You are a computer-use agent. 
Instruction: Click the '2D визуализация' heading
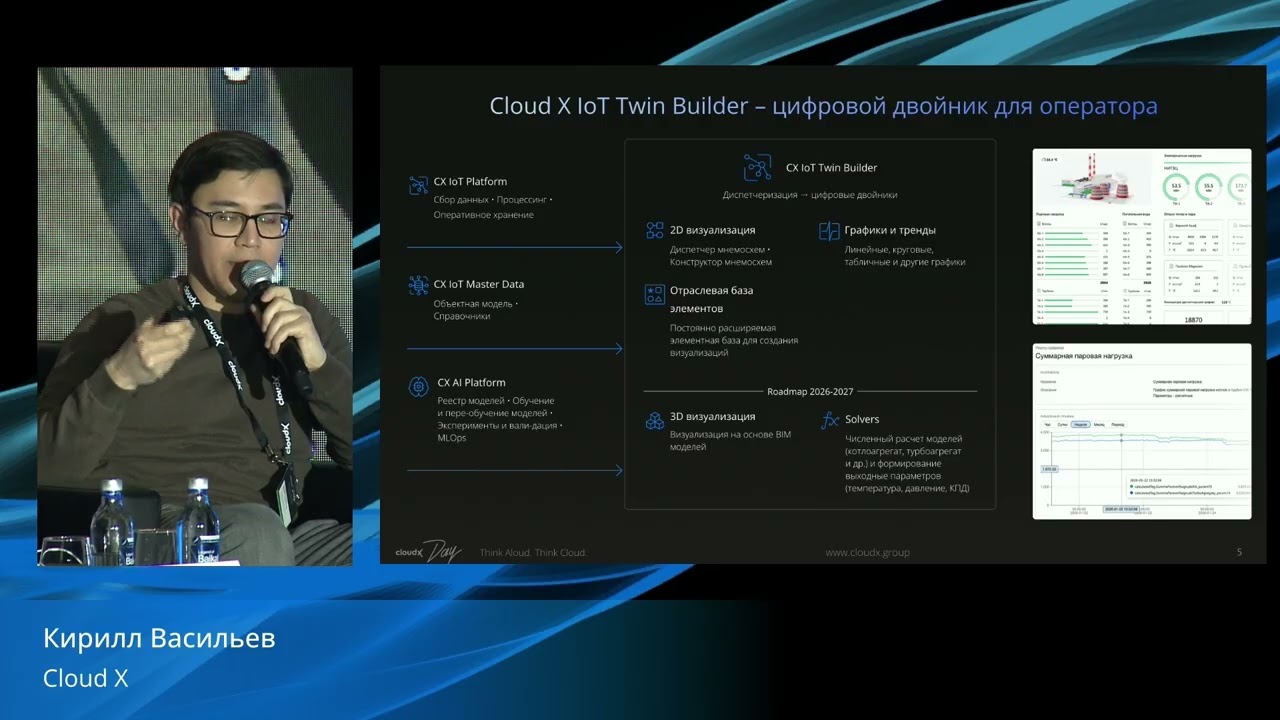click(713, 230)
